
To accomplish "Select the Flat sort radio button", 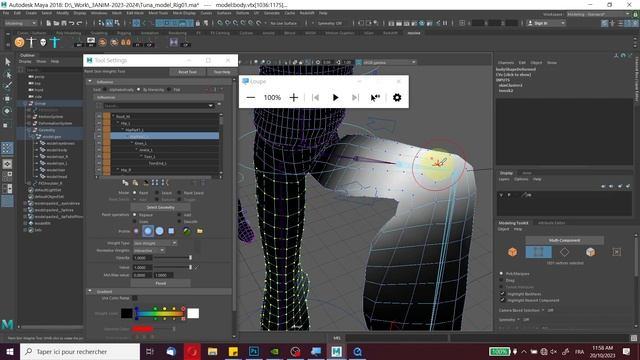I will point(169,89).
